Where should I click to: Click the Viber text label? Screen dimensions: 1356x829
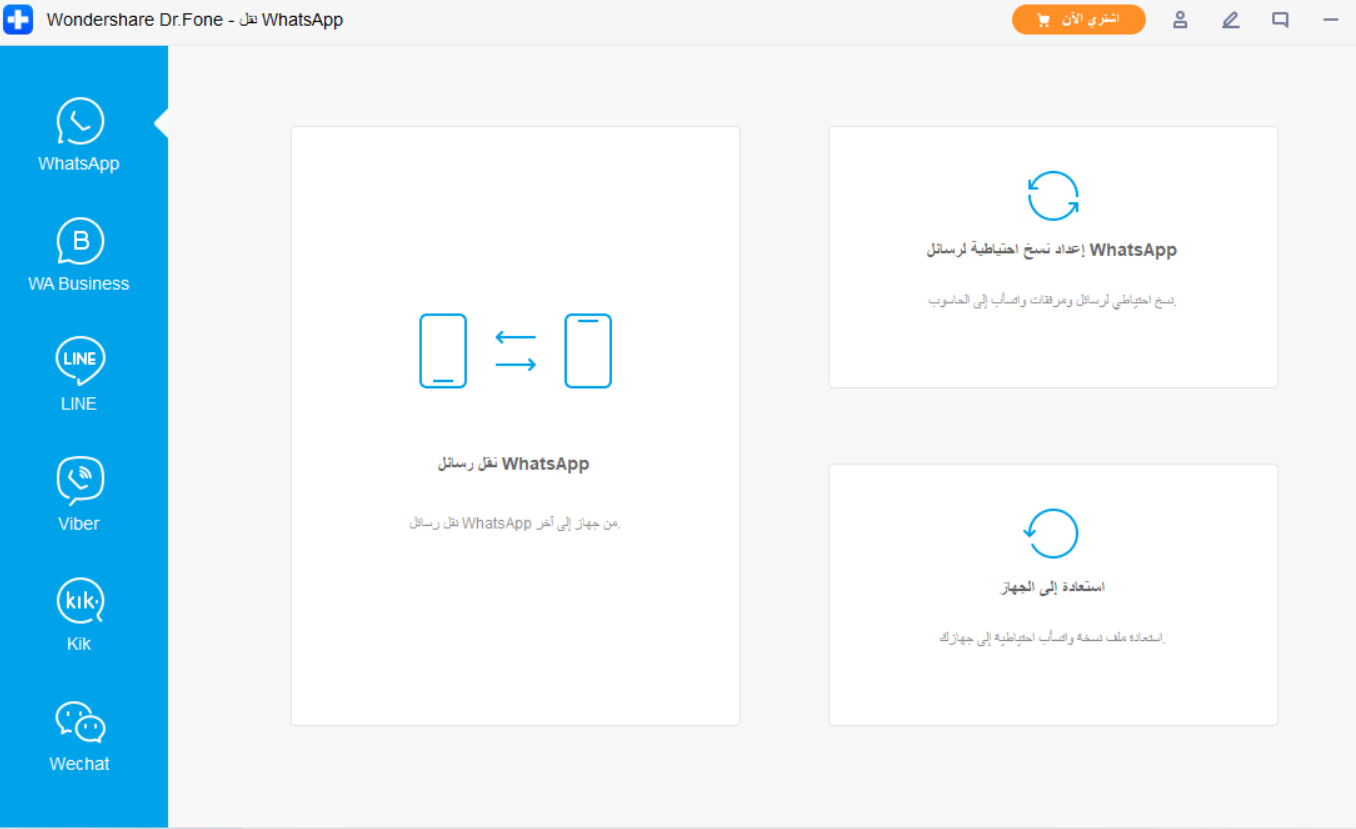[x=79, y=524]
